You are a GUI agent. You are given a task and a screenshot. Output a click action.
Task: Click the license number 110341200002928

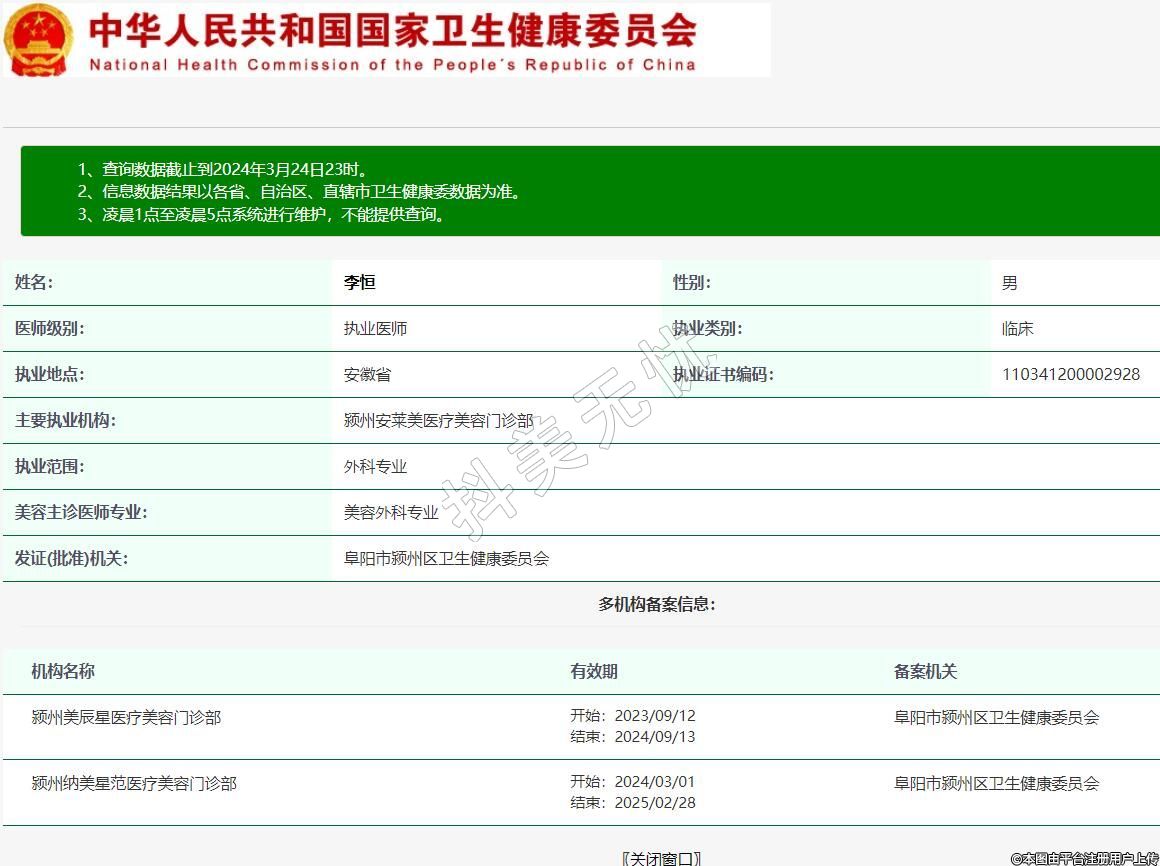tap(1070, 375)
